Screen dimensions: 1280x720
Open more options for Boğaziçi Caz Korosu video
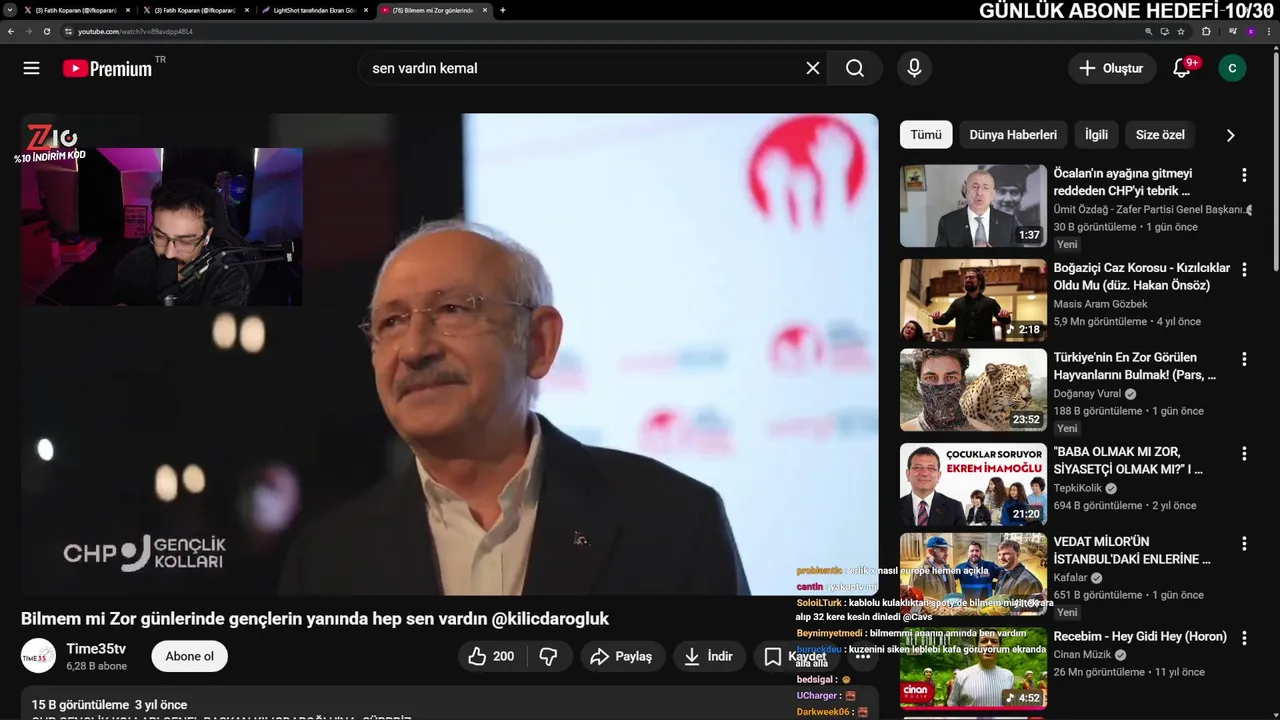click(x=1244, y=270)
